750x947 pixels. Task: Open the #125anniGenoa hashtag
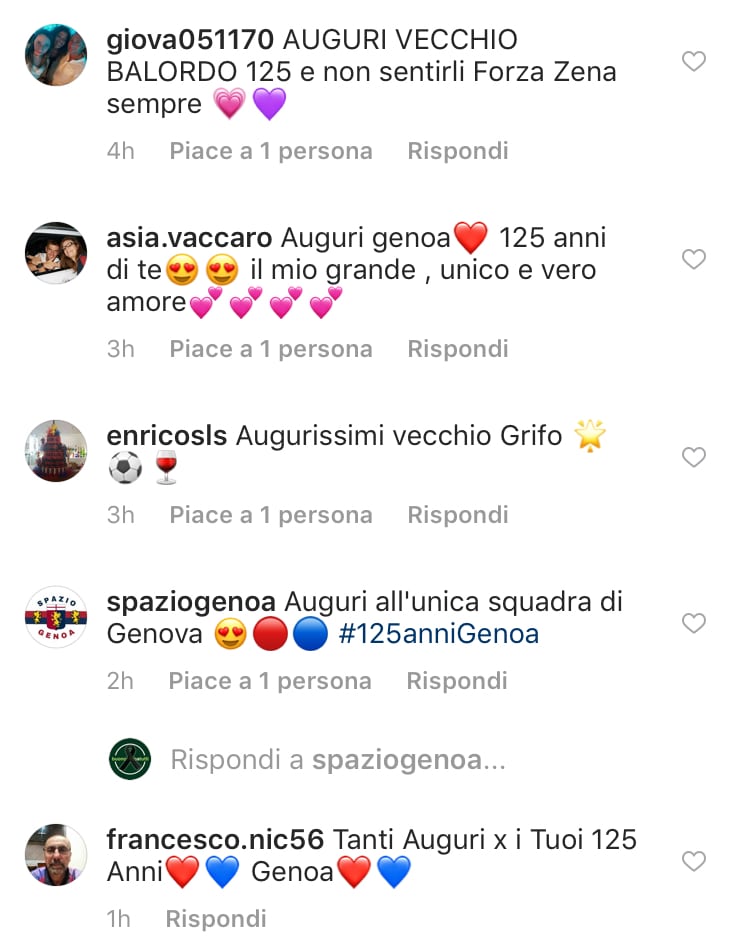439,634
